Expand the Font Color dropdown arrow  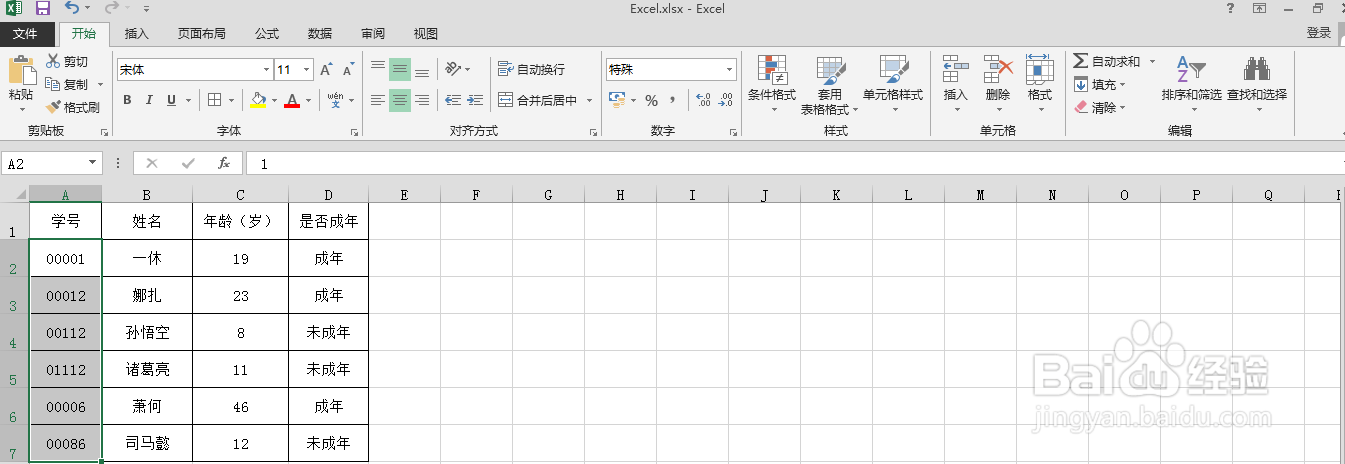click(308, 100)
